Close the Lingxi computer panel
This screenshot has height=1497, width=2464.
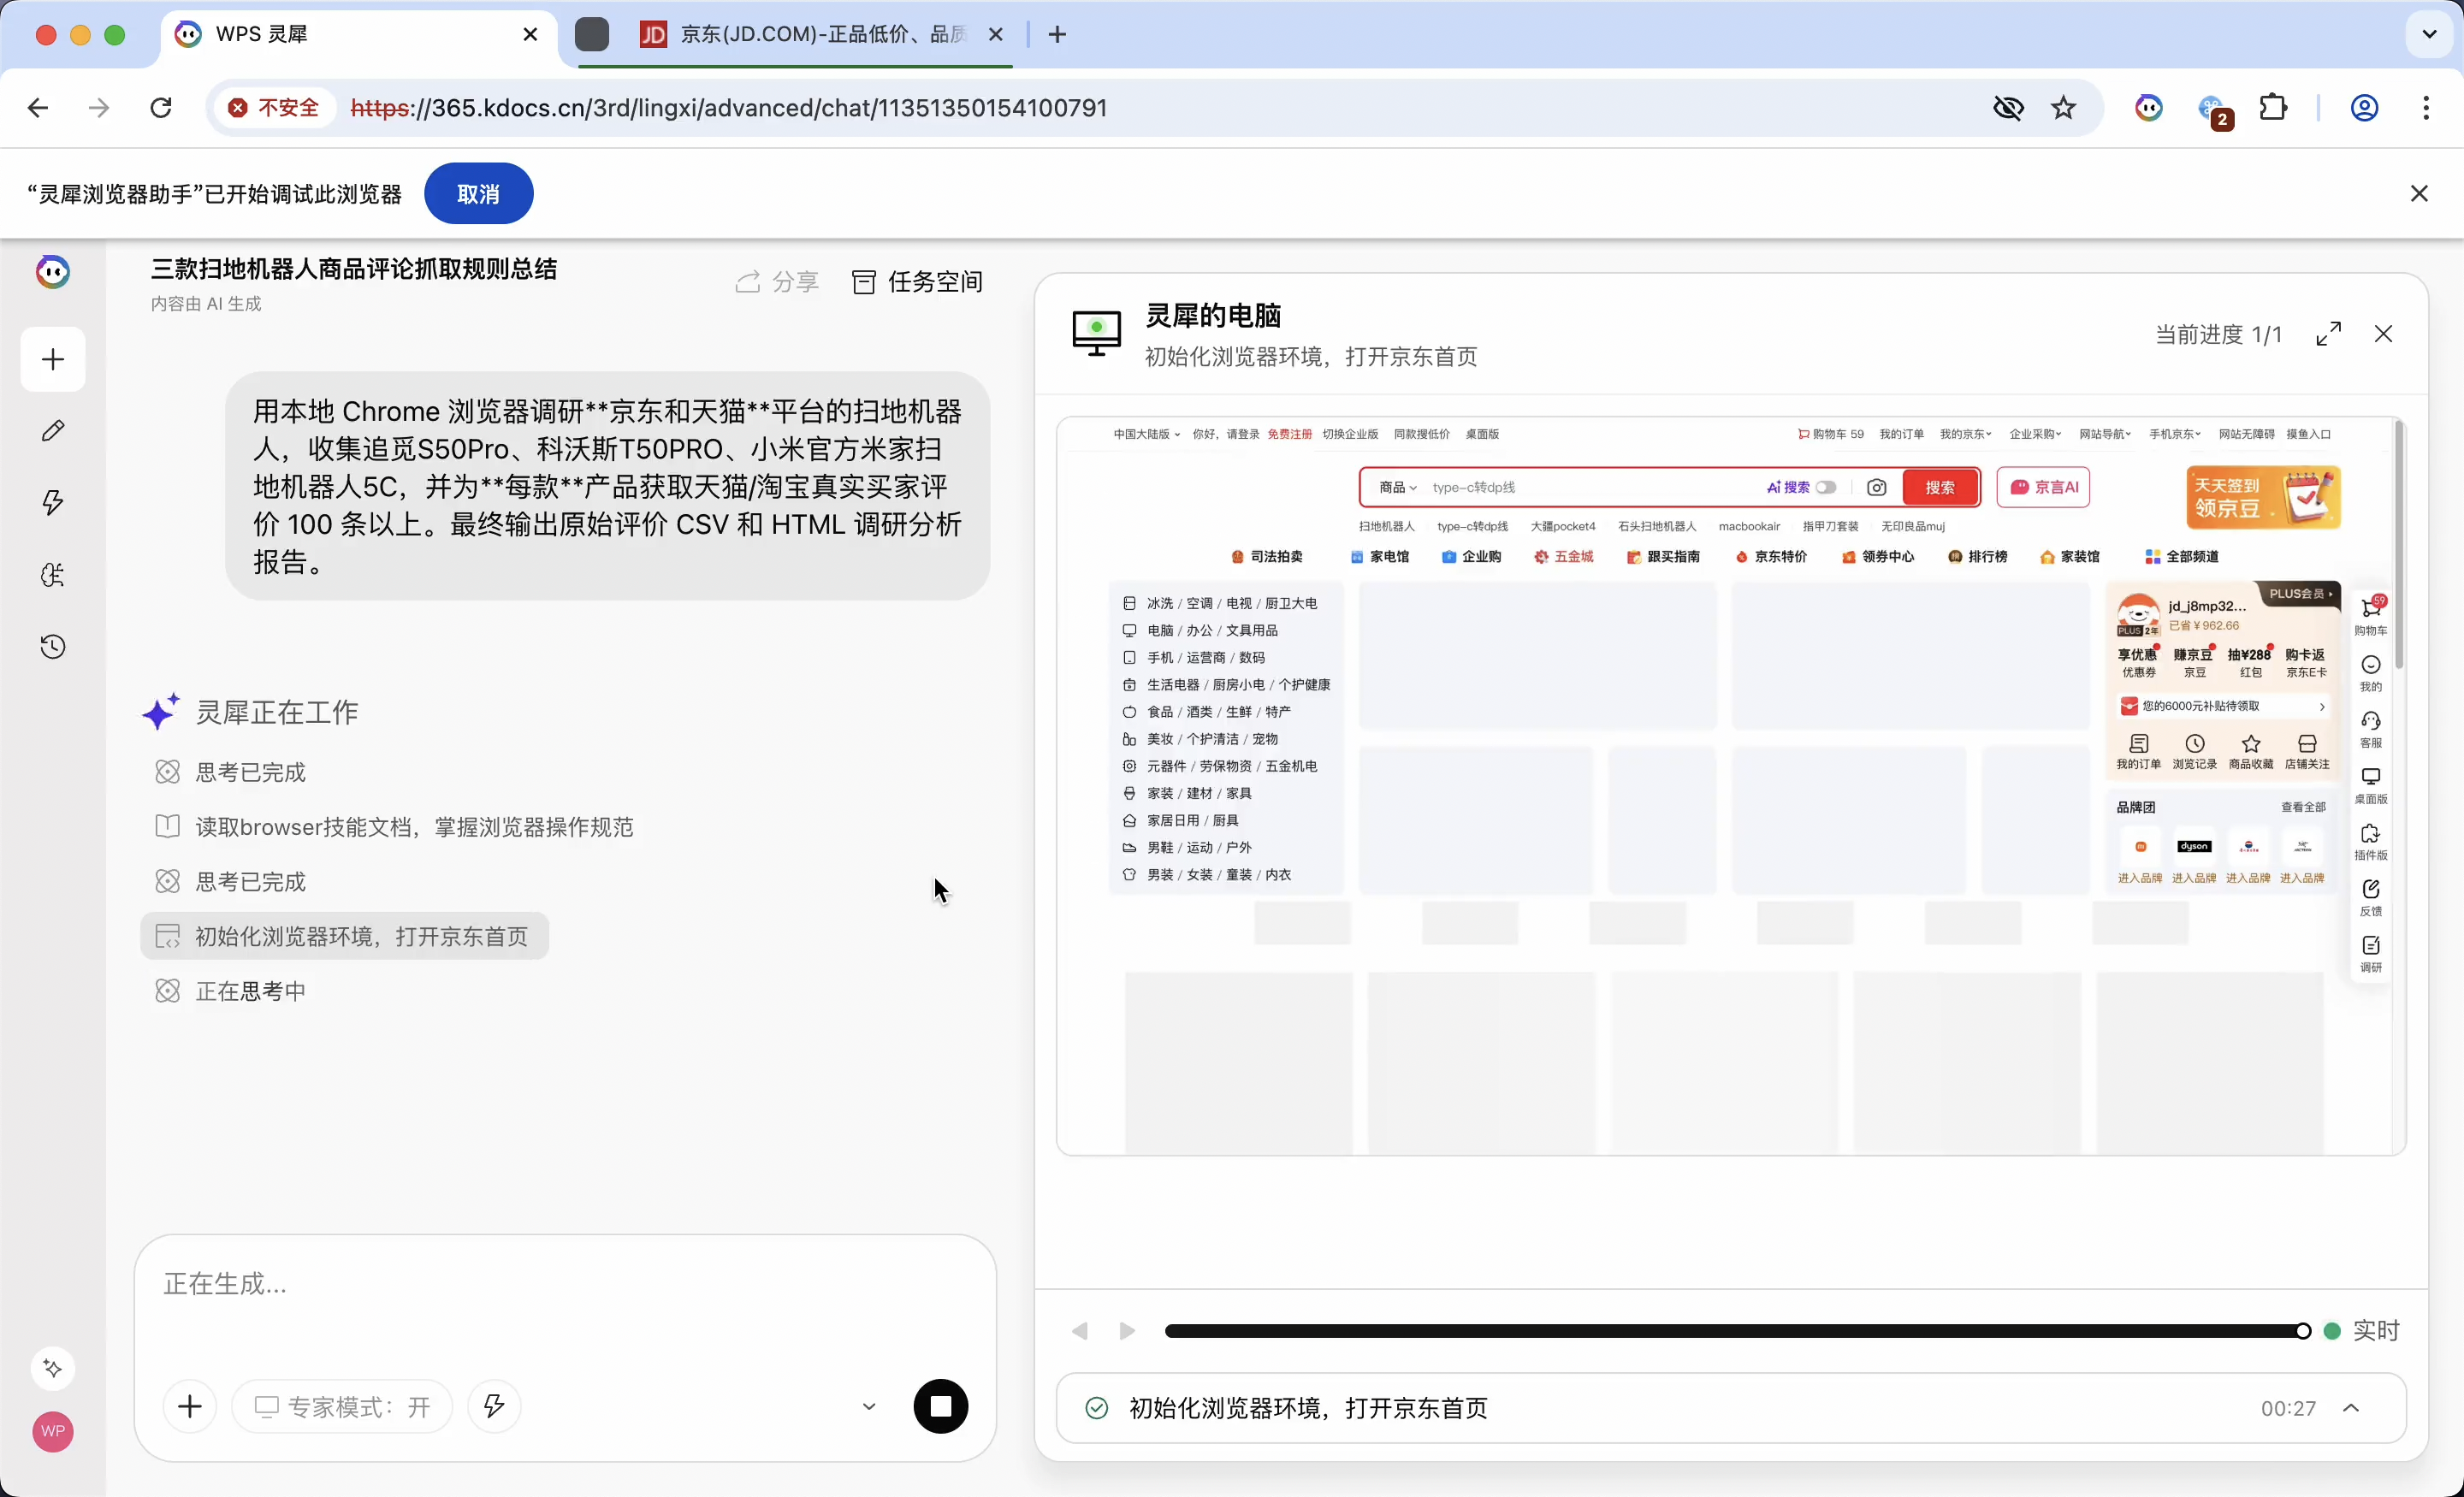click(2383, 334)
